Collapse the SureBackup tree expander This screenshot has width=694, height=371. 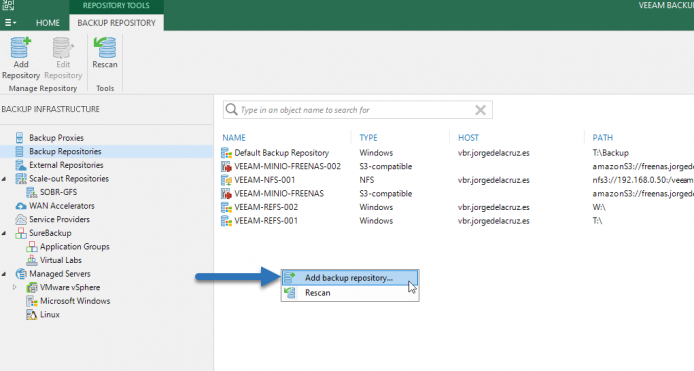4,233
